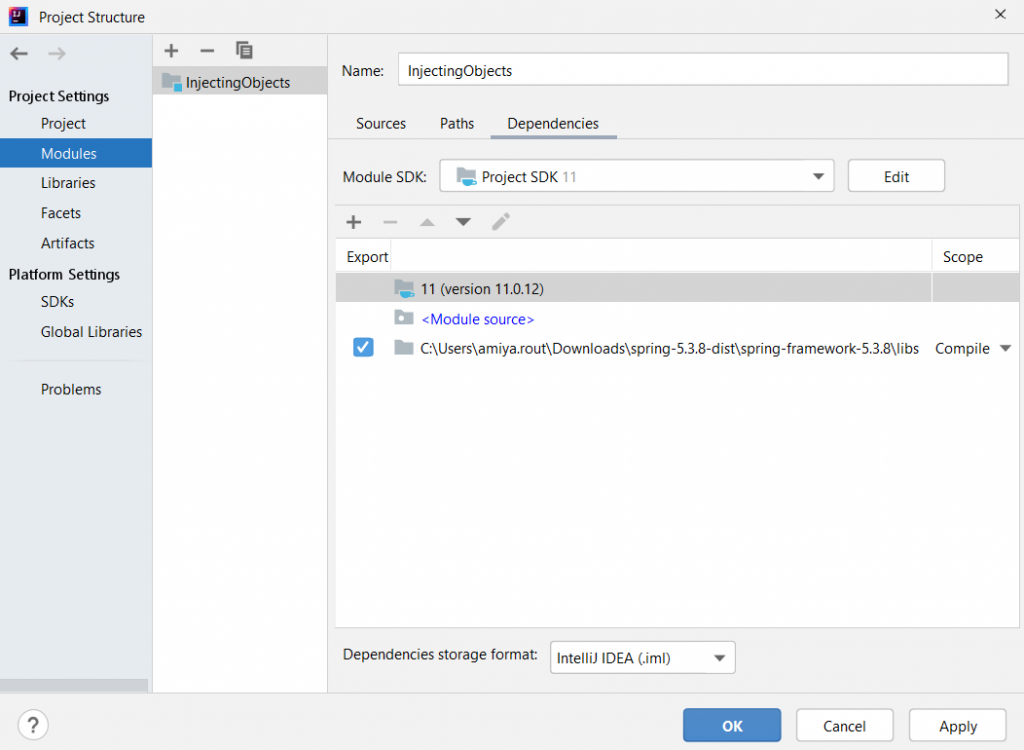The image size is (1024, 750).
Task: Switch to the Paths tab
Action: coord(456,123)
